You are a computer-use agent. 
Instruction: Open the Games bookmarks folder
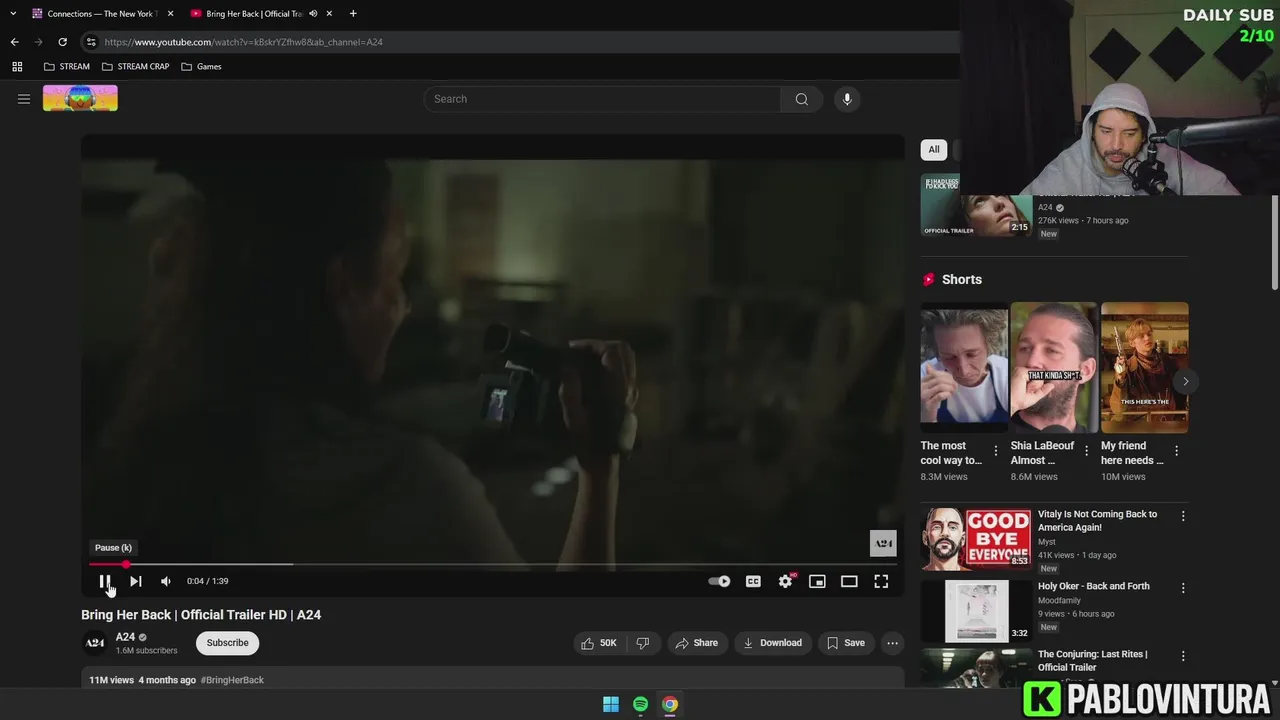pos(202,67)
